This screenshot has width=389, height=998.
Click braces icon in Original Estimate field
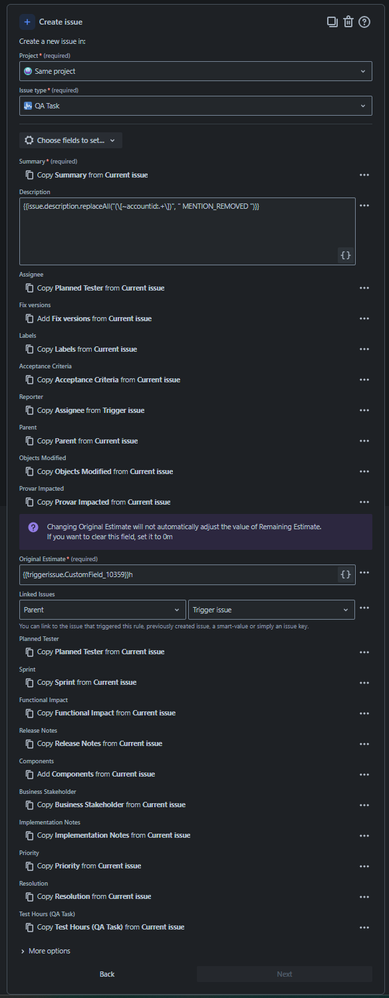346,574
